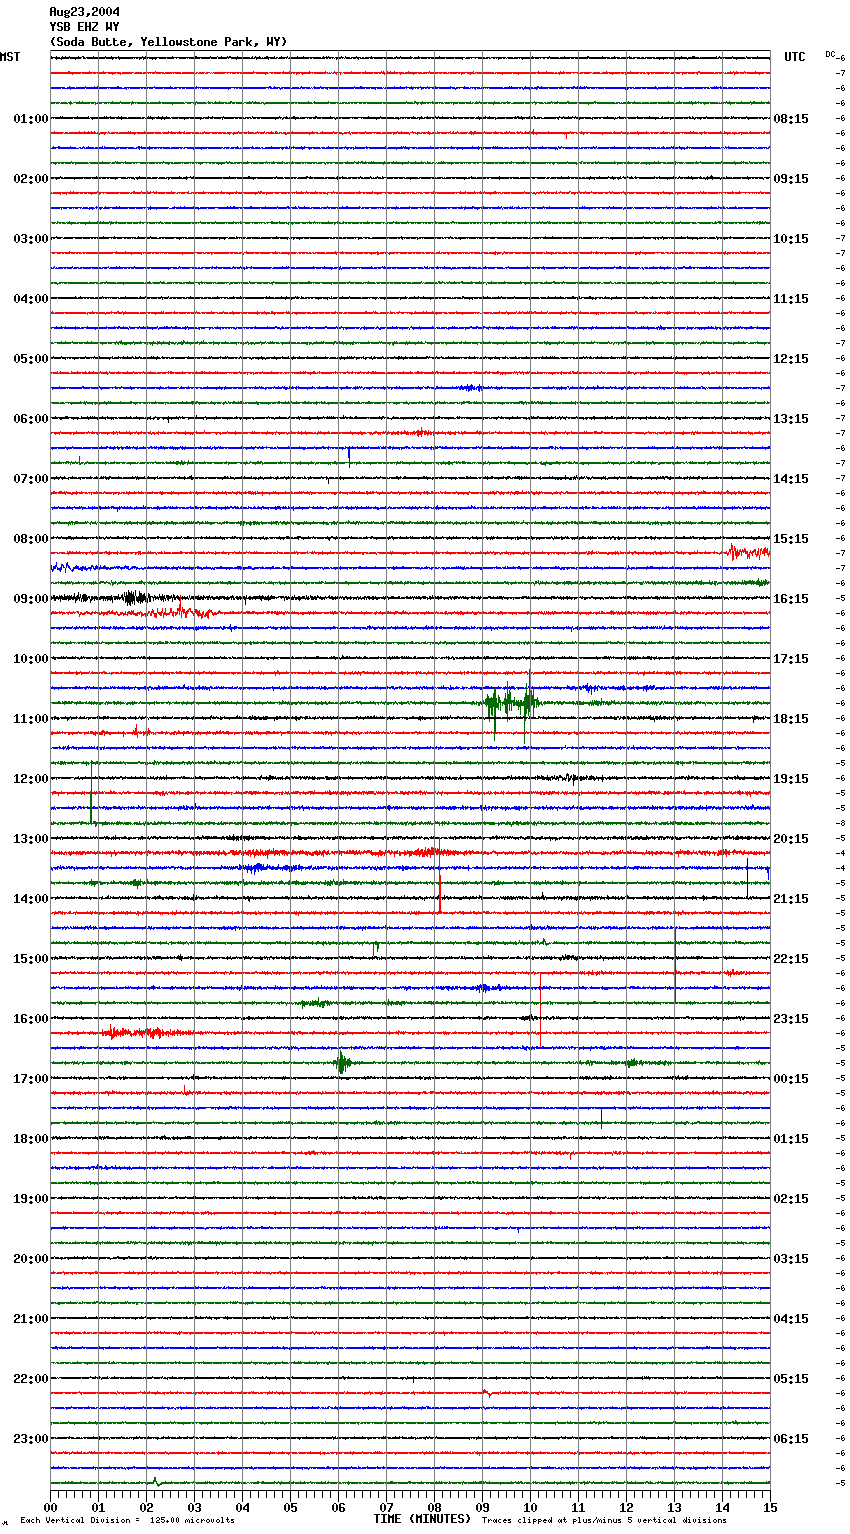Viewport: 850px width, 1534px height.
Task: Click the 09:15 UTC time label
Action: pyautogui.click(x=791, y=179)
